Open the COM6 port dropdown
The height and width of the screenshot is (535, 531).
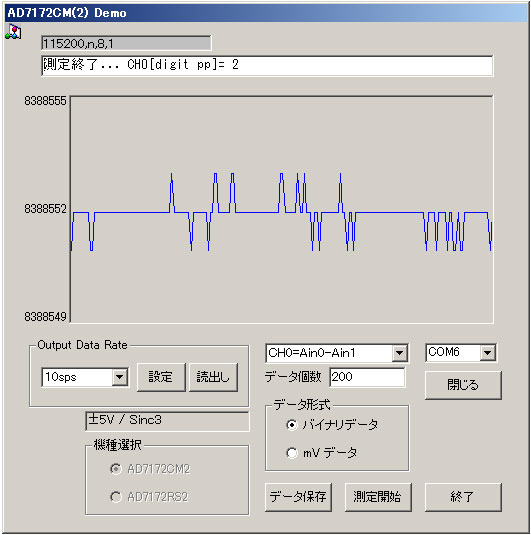[x=487, y=353]
